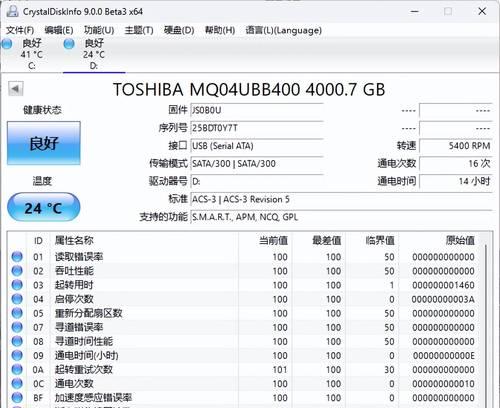500x408 pixels.
Task: Click the blue status circle on C: tab
Action: pyautogui.click(x=7, y=44)
